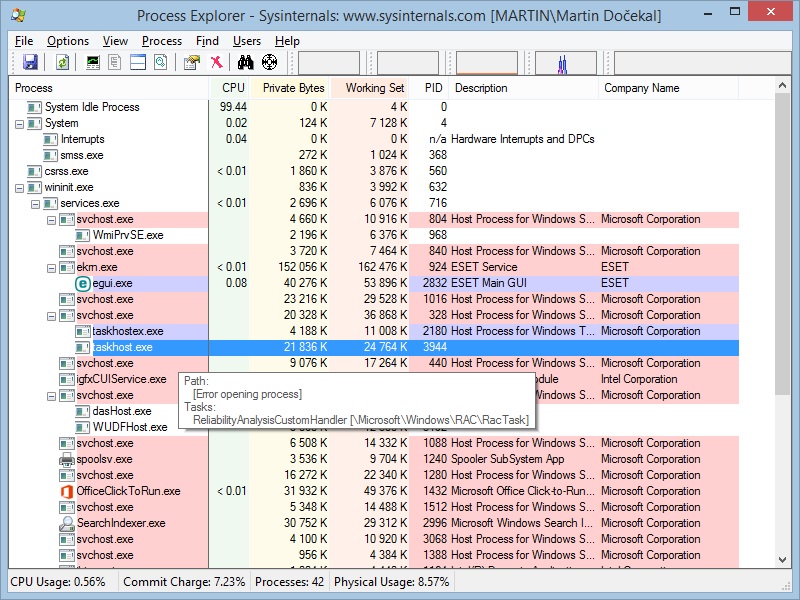Toggle the Show Process Tree icon
The width and height of the screenshot is (800, 600).
115,63
